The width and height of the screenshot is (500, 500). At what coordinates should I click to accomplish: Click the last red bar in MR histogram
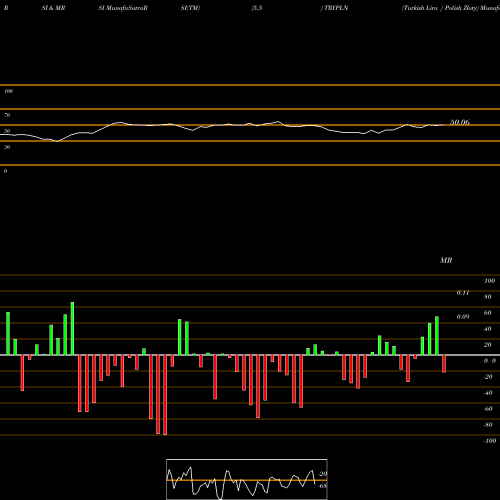click(444, 364)
